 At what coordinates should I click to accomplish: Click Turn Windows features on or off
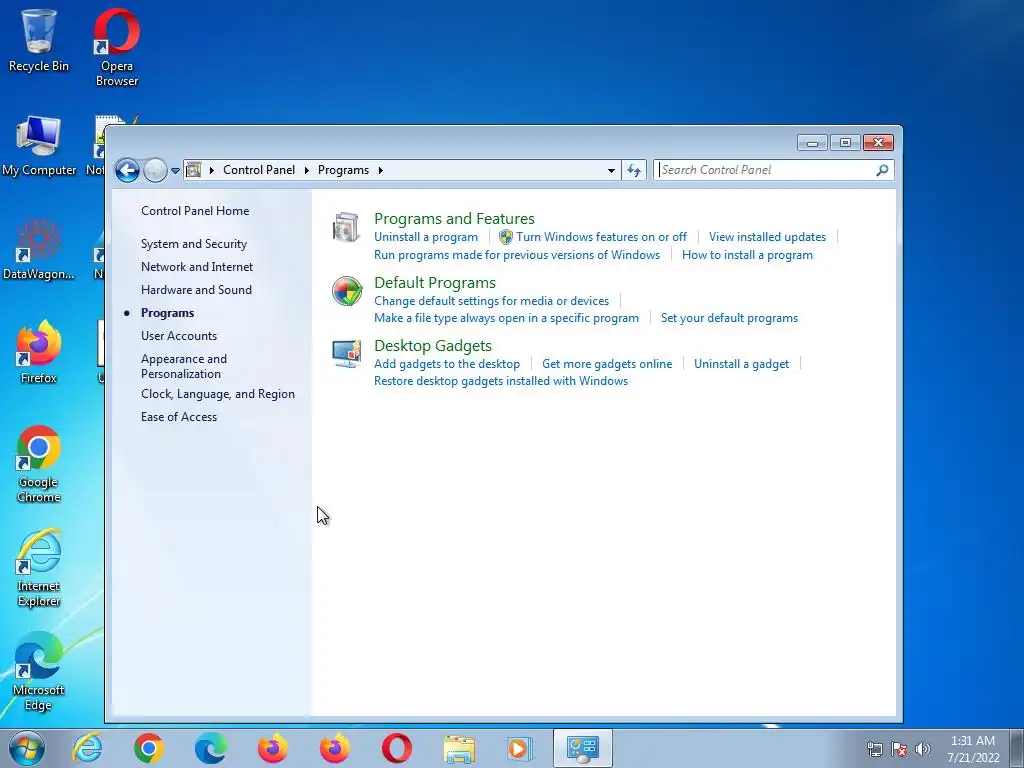[x=601, y=237]
